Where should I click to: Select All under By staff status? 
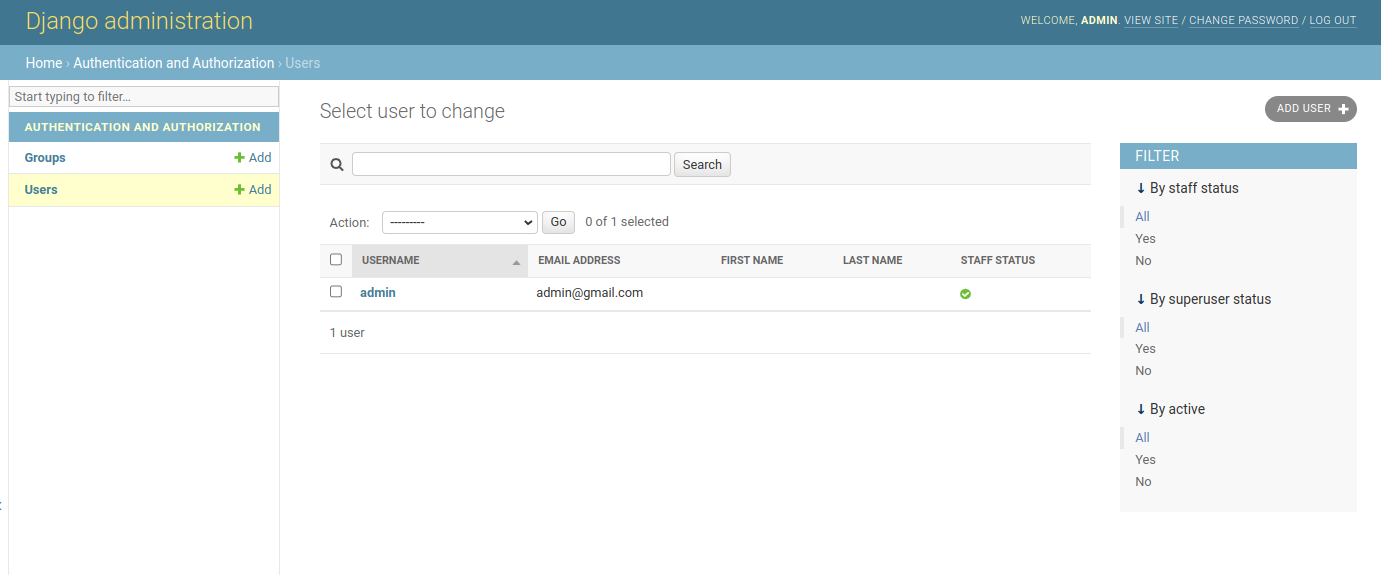(1142, 217)
